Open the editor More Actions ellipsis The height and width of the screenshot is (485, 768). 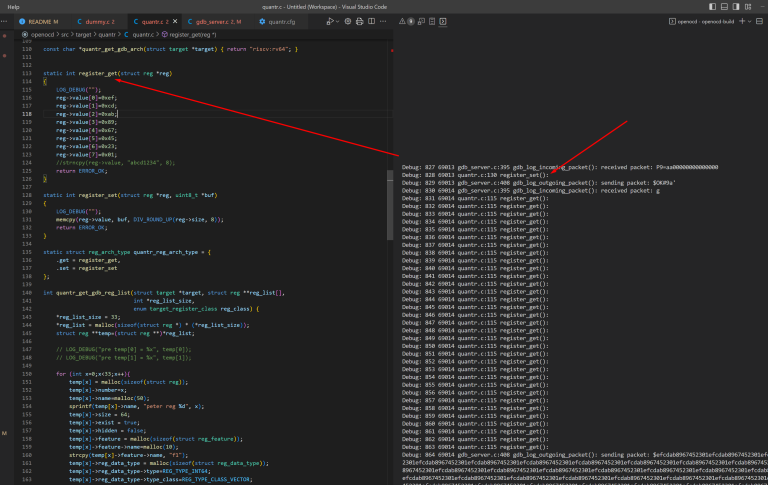[383, 22]
